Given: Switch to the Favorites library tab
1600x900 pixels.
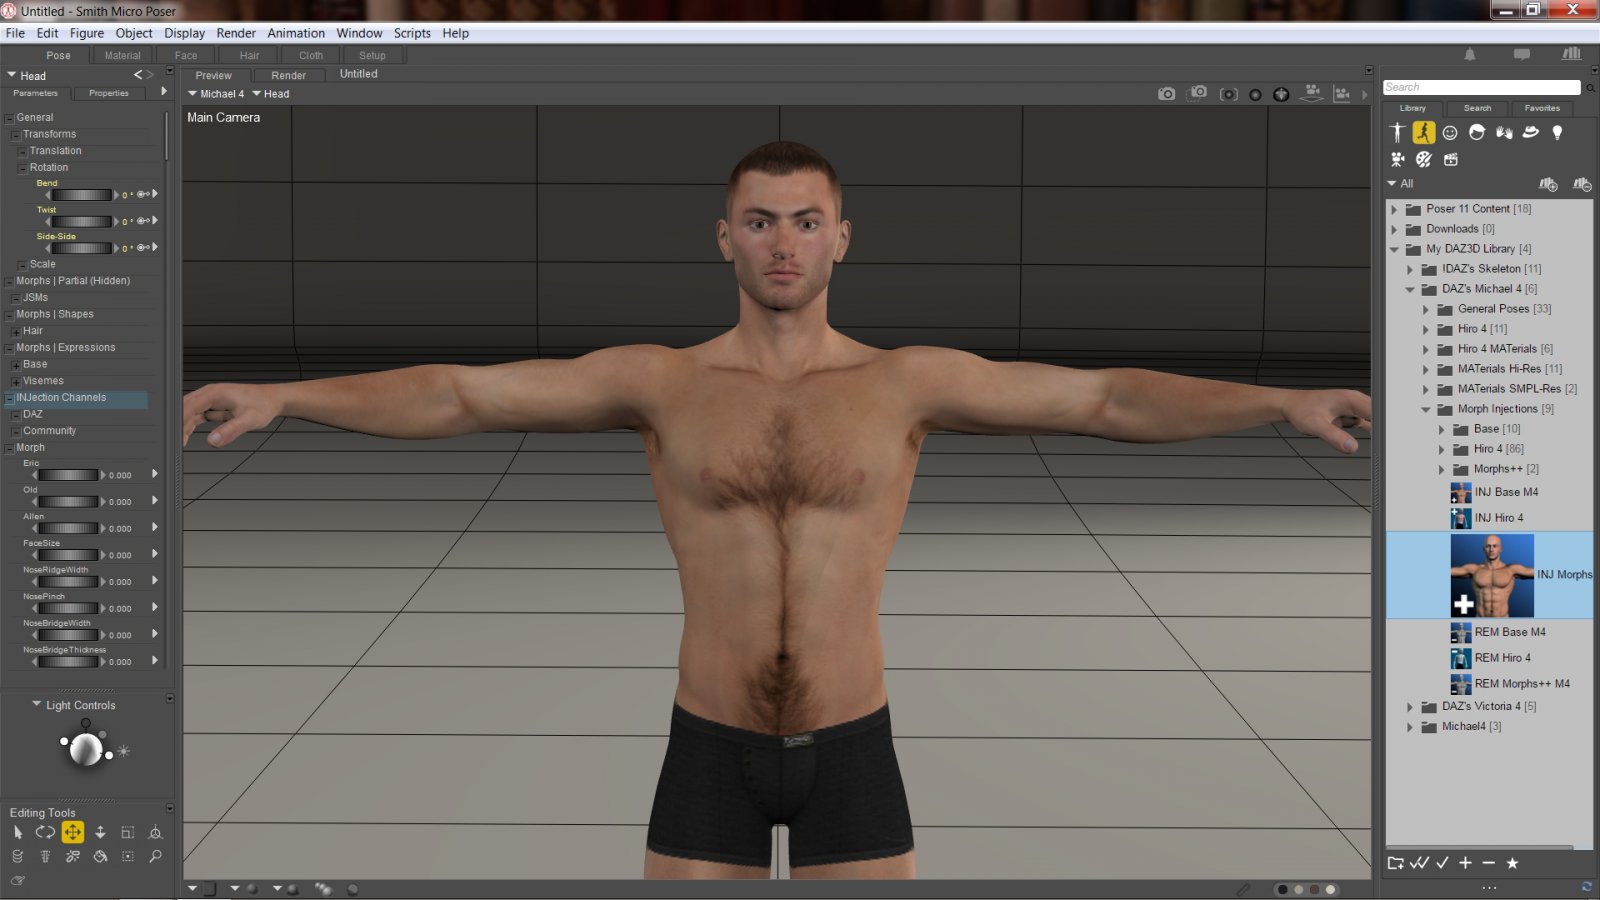Looking at the screenshot, I should click(x=1542, y=108).
